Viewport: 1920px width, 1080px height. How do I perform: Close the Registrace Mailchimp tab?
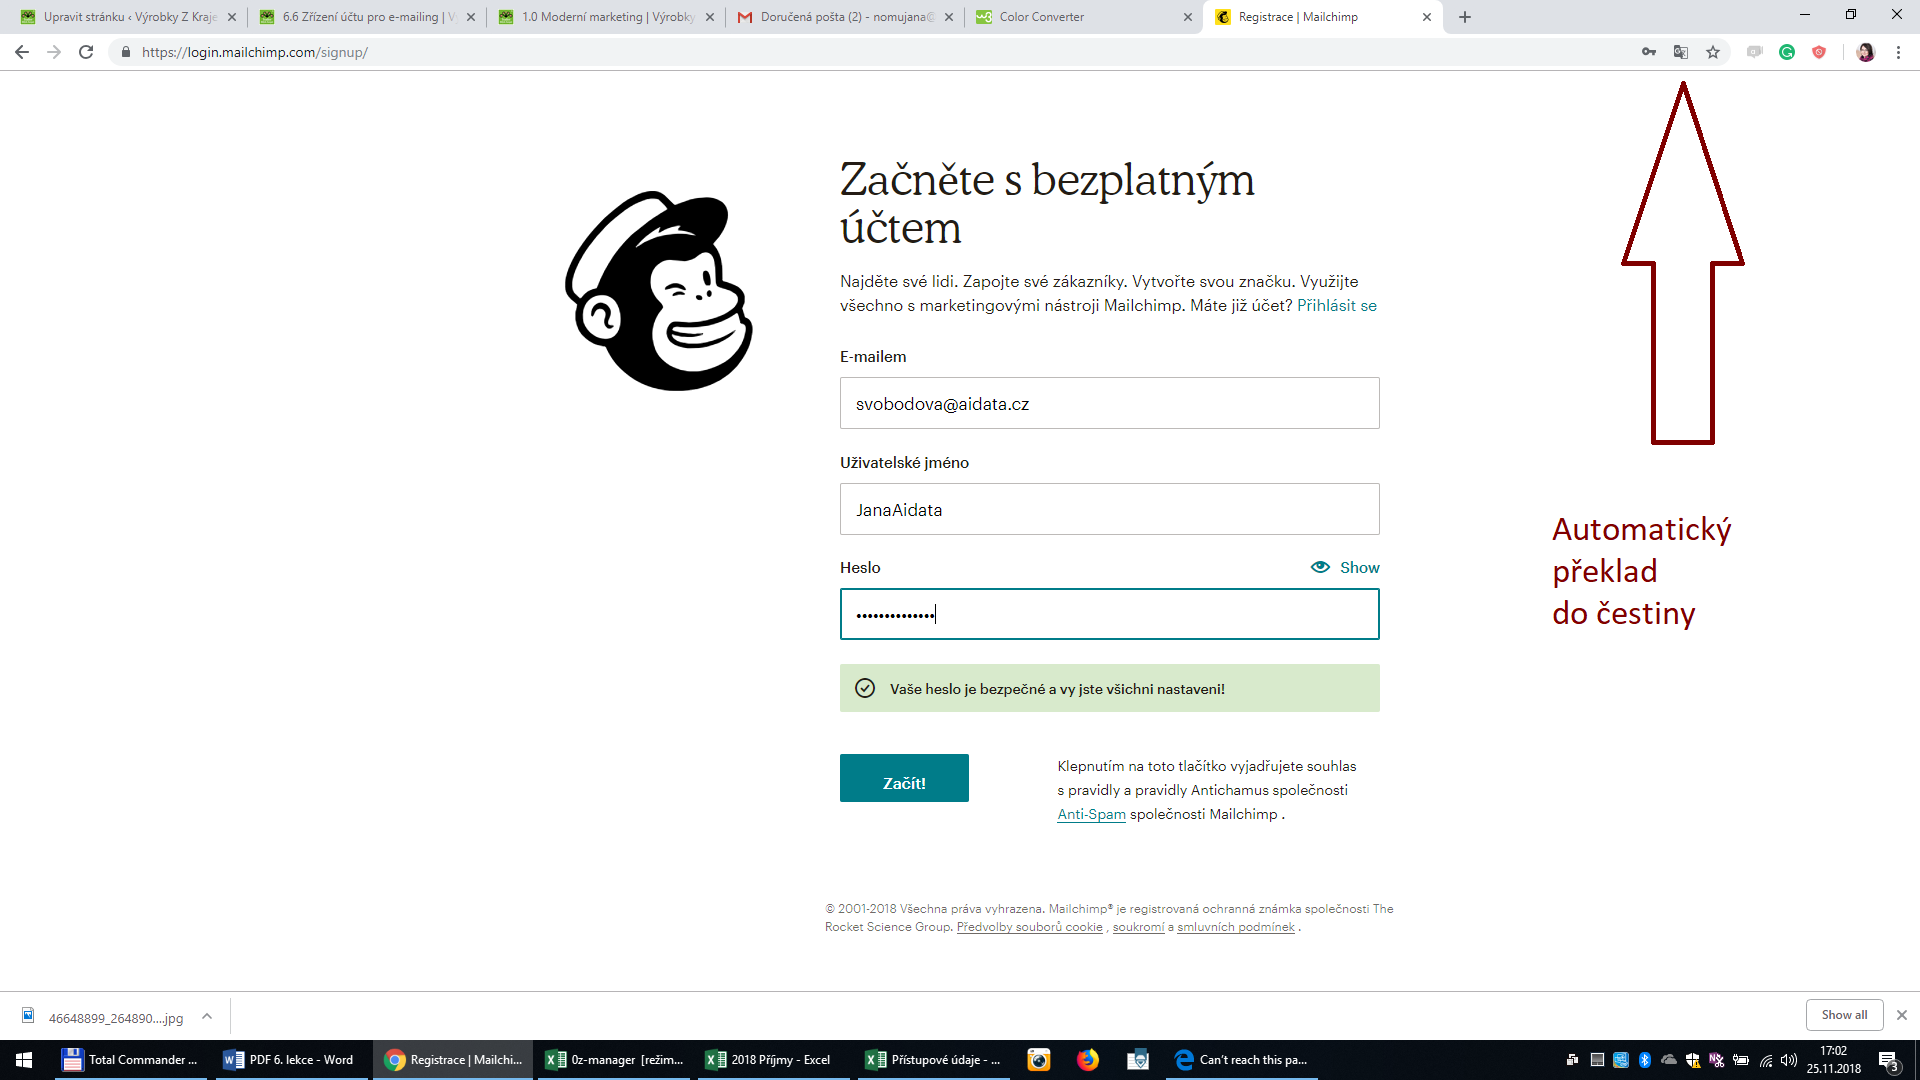(x=1427, y=17)
